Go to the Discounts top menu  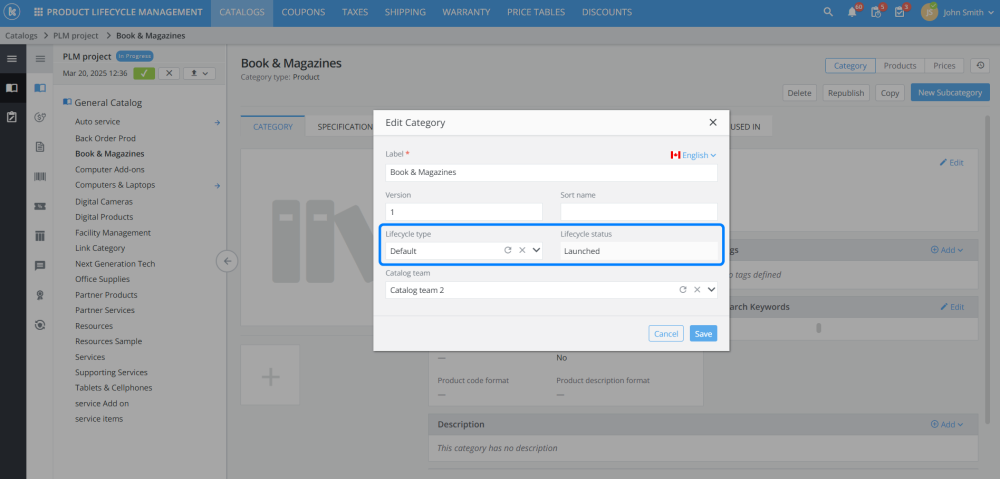tap(607, 12)
